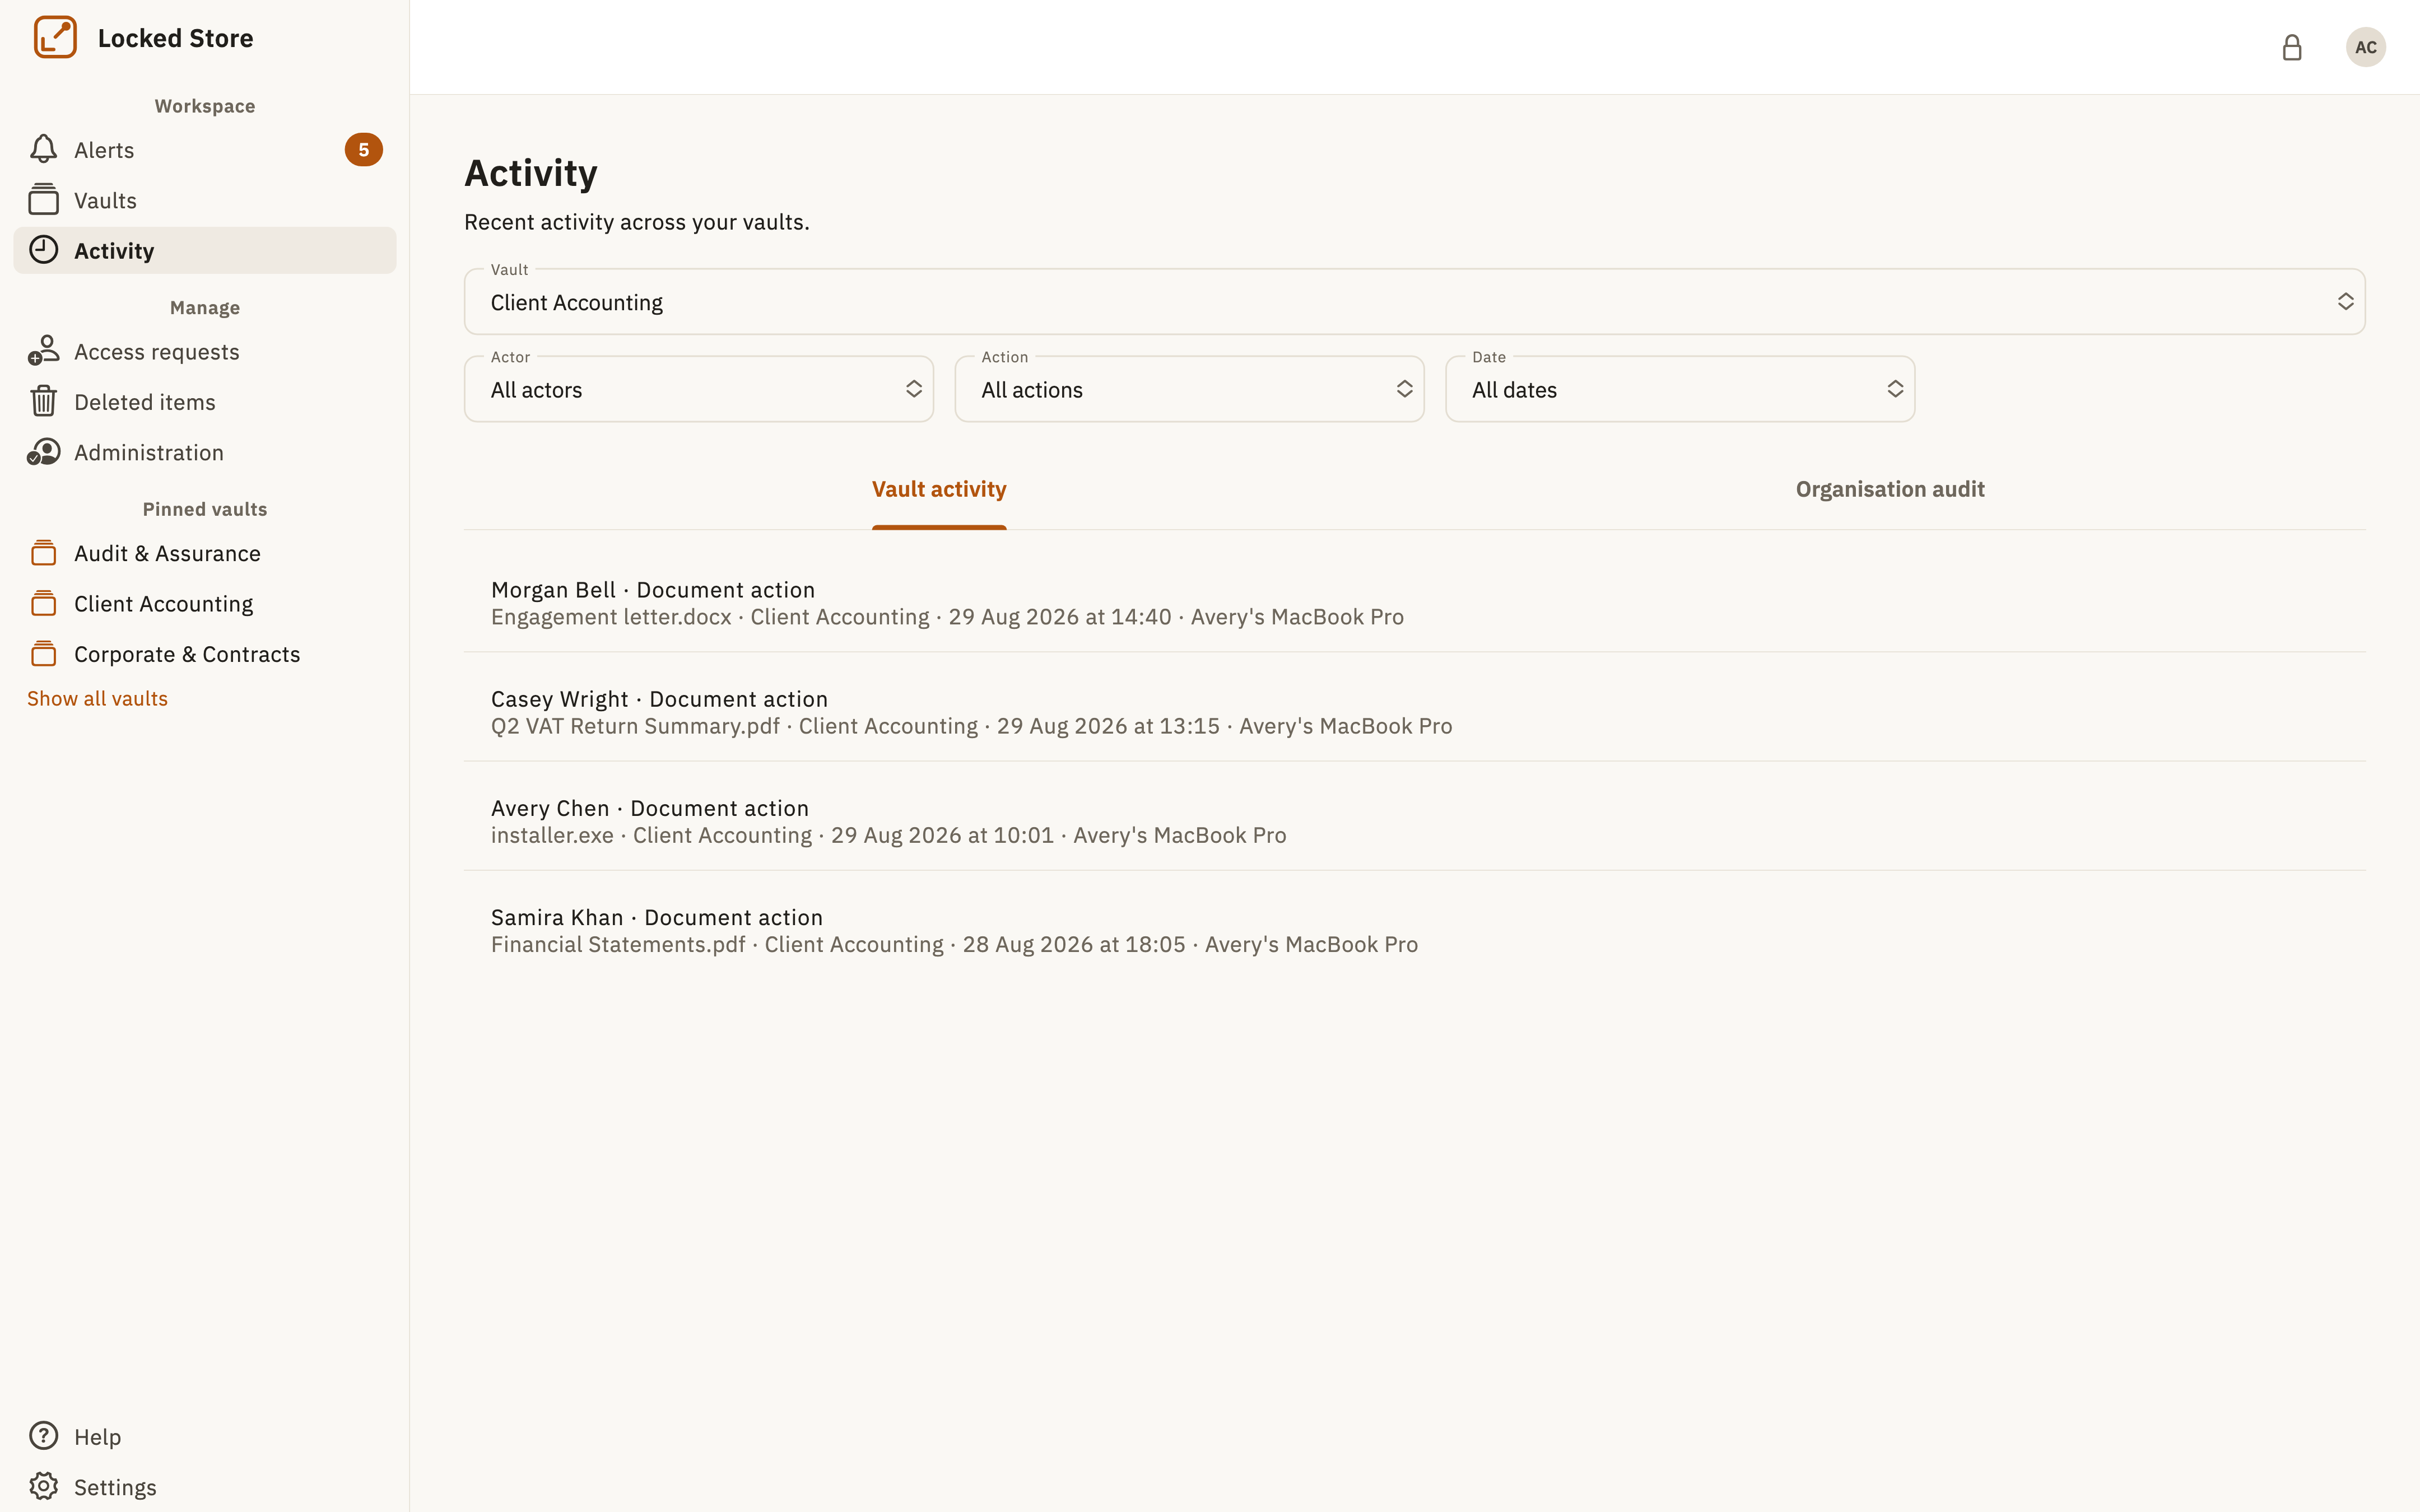Image resolution: width=2420 pixels, height=1512 pixels.
Task: Select Morgan Bell document action entry
Action: pos(1414,603)
